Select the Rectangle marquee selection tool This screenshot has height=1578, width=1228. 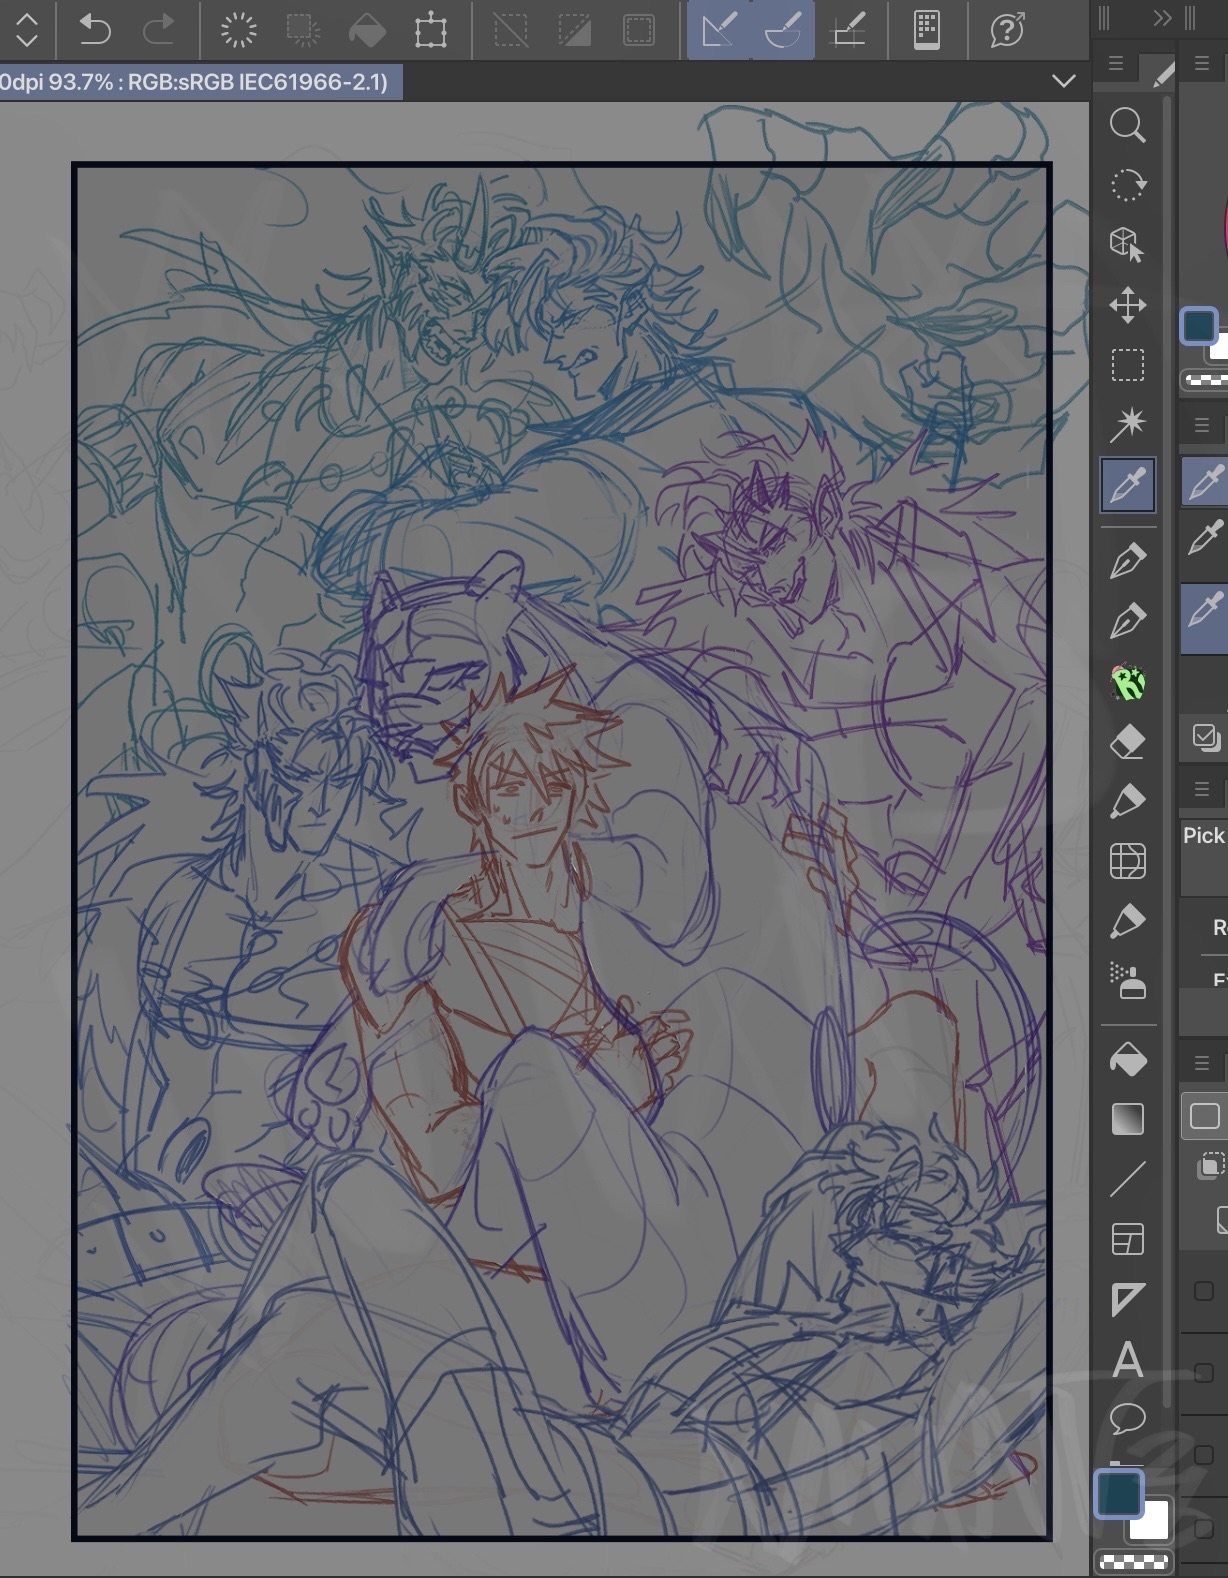pos(1127,365)
